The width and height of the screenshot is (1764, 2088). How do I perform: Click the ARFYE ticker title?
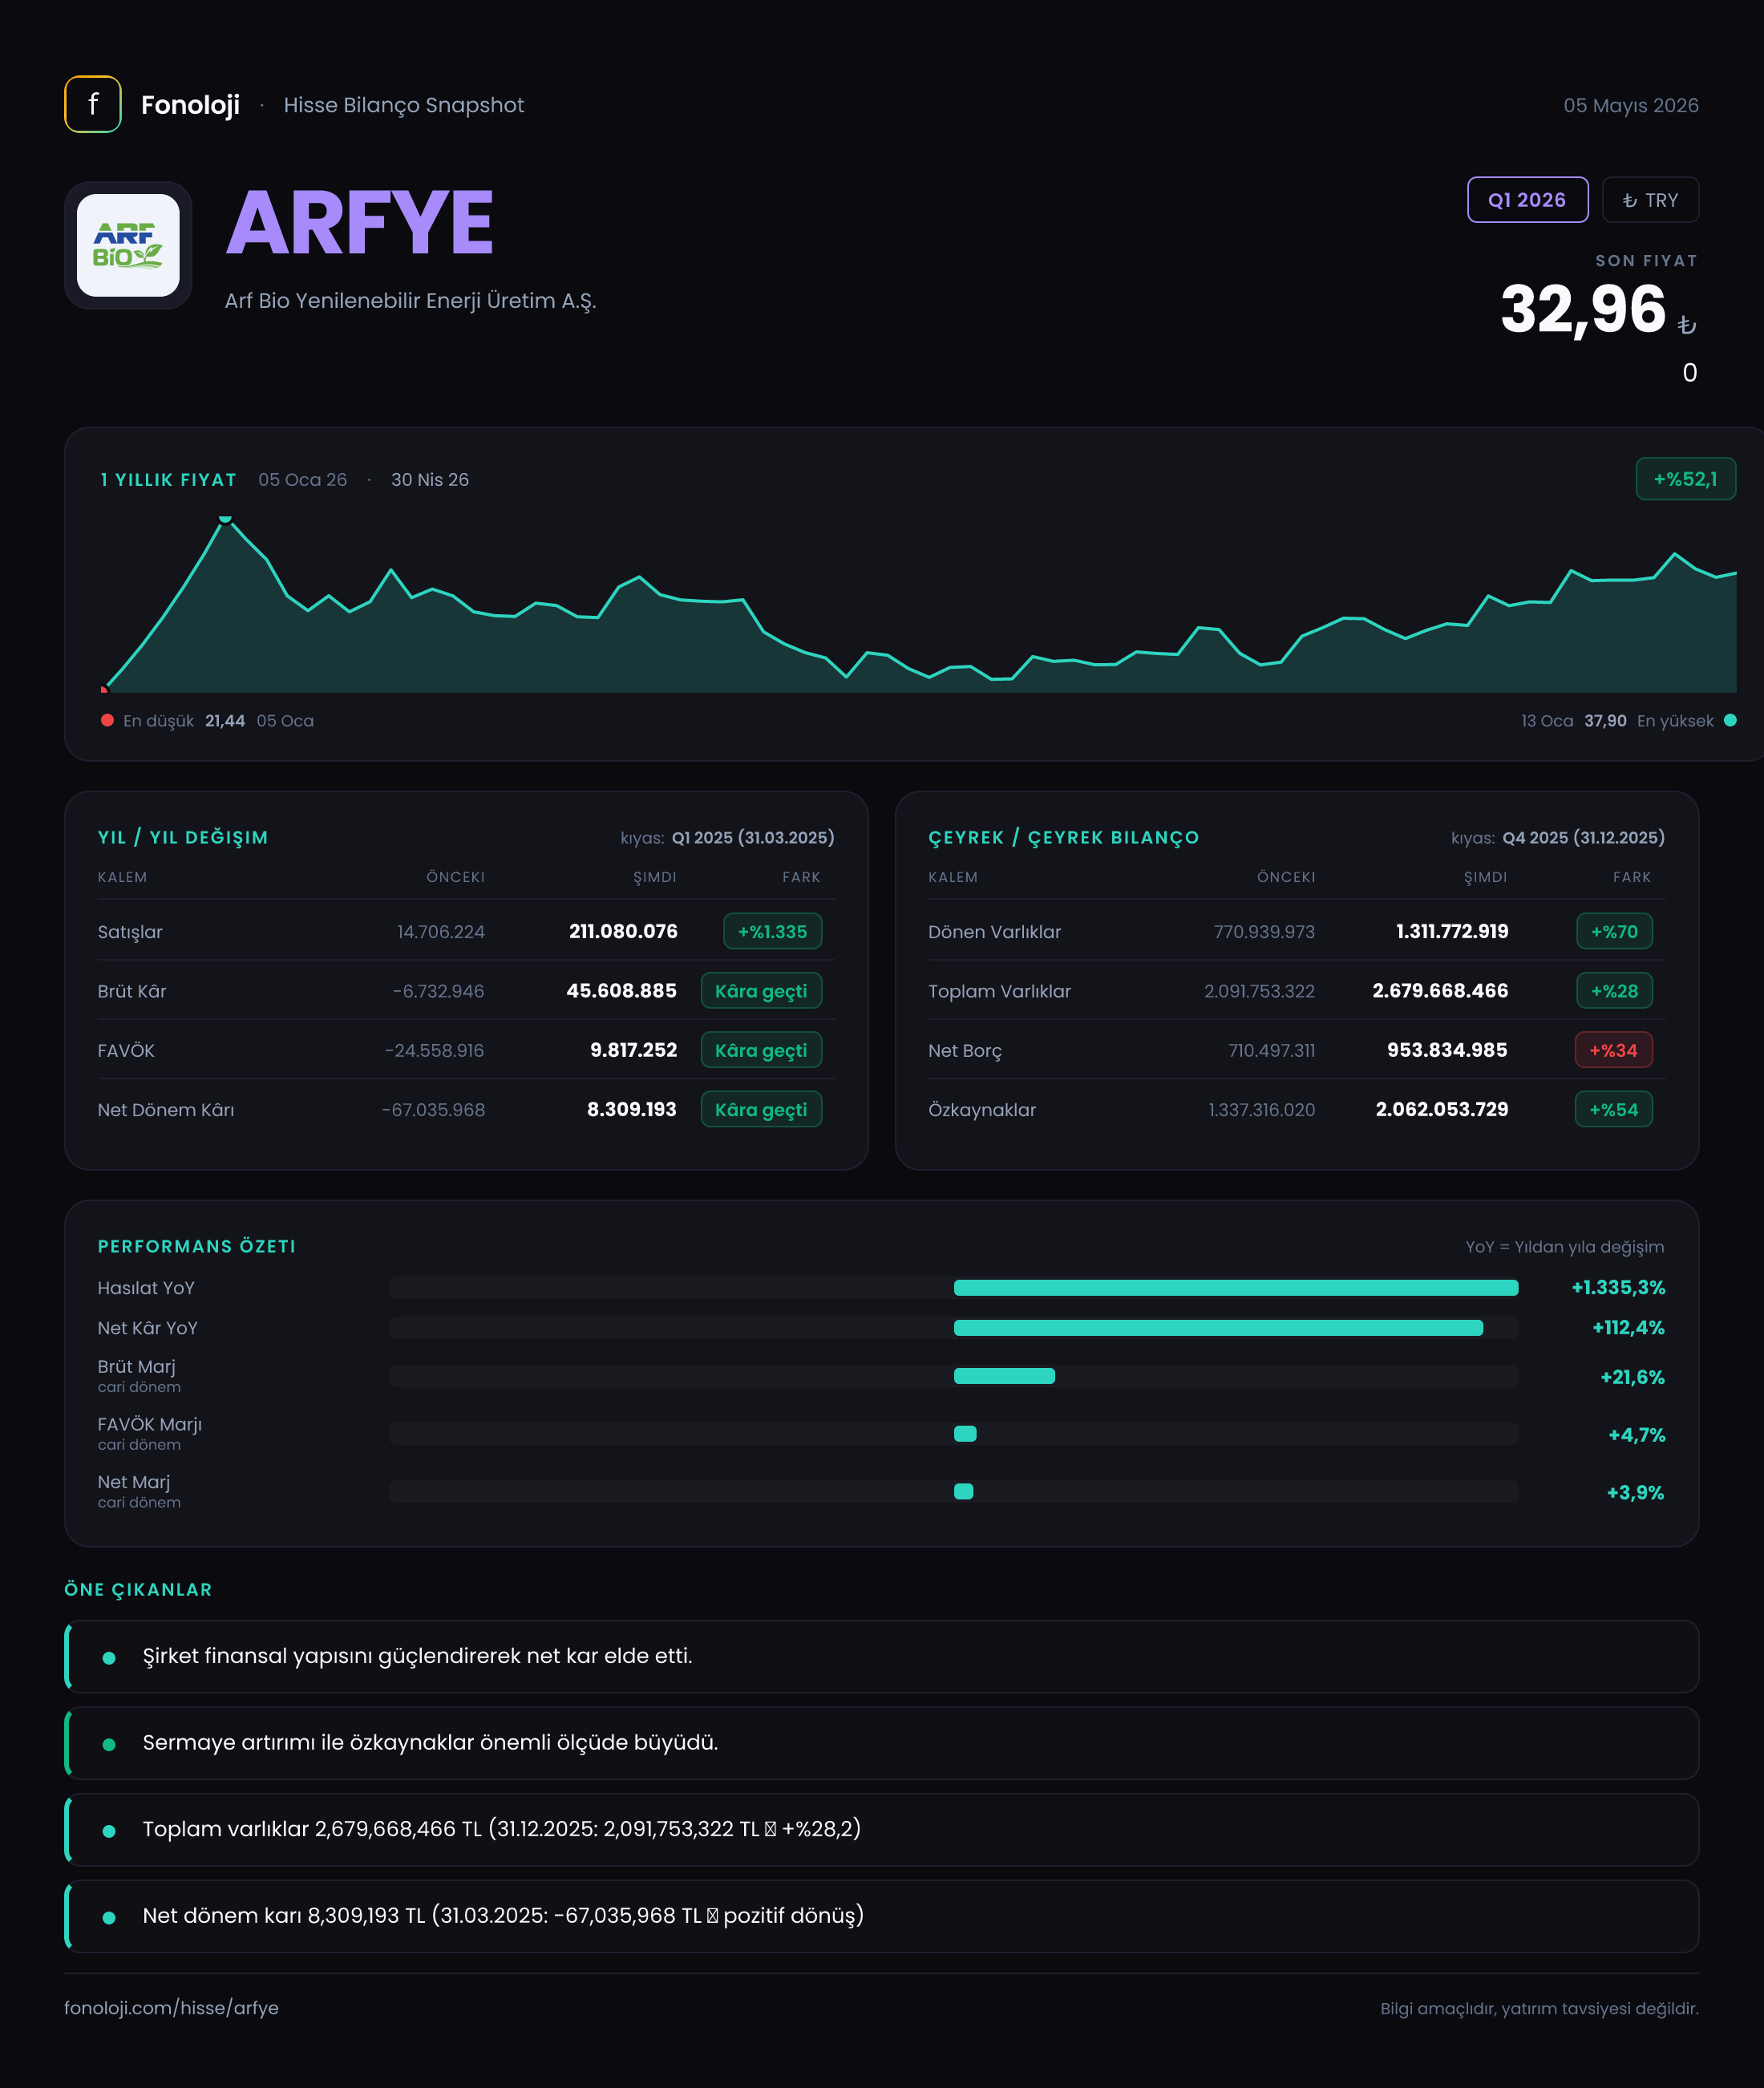pos(360,223)
